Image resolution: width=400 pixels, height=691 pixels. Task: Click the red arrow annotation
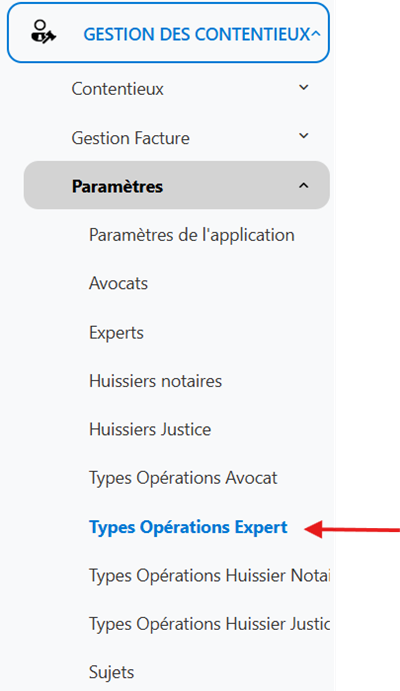(x=352, y=529)
